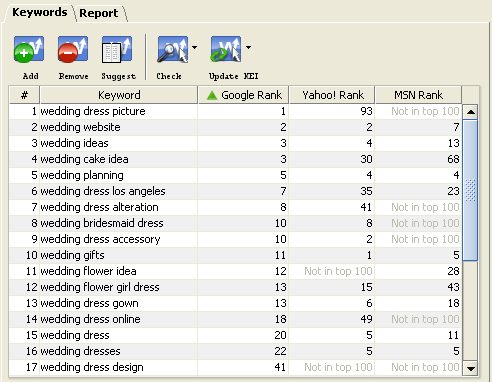Viewport: 492px width, 382px height.
Task: Select the 'wedding ideas' keyword
Action: tap(74, 143)
